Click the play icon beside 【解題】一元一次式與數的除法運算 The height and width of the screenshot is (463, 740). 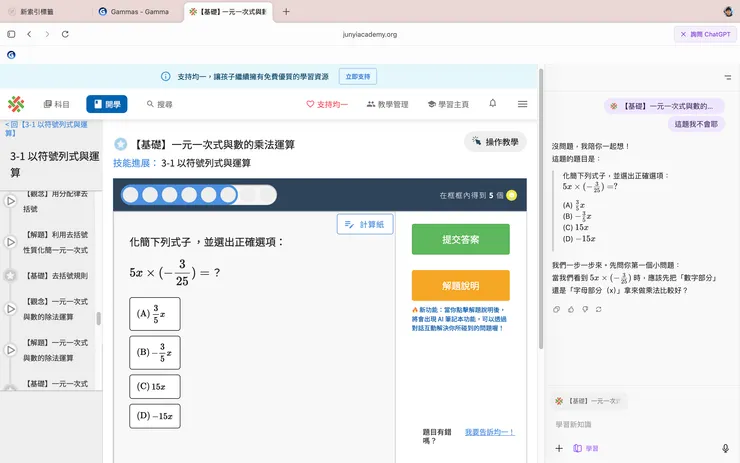[10, 350]
